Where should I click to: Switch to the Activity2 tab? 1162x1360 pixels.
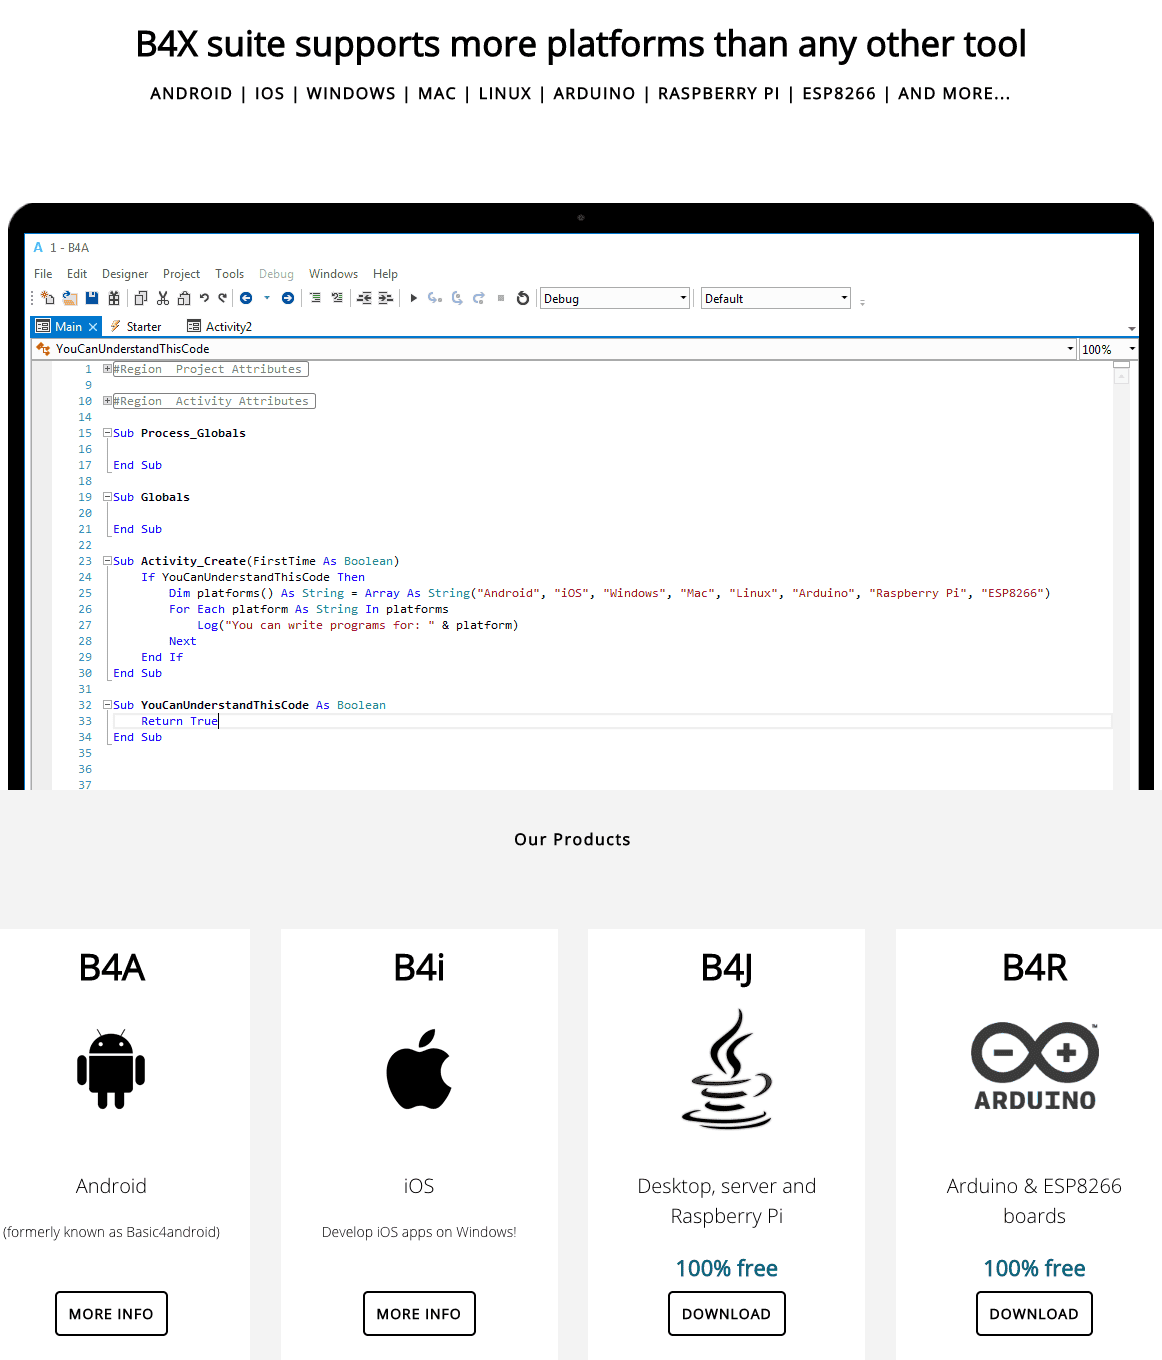pyautogui.click(x=220, y=327)
